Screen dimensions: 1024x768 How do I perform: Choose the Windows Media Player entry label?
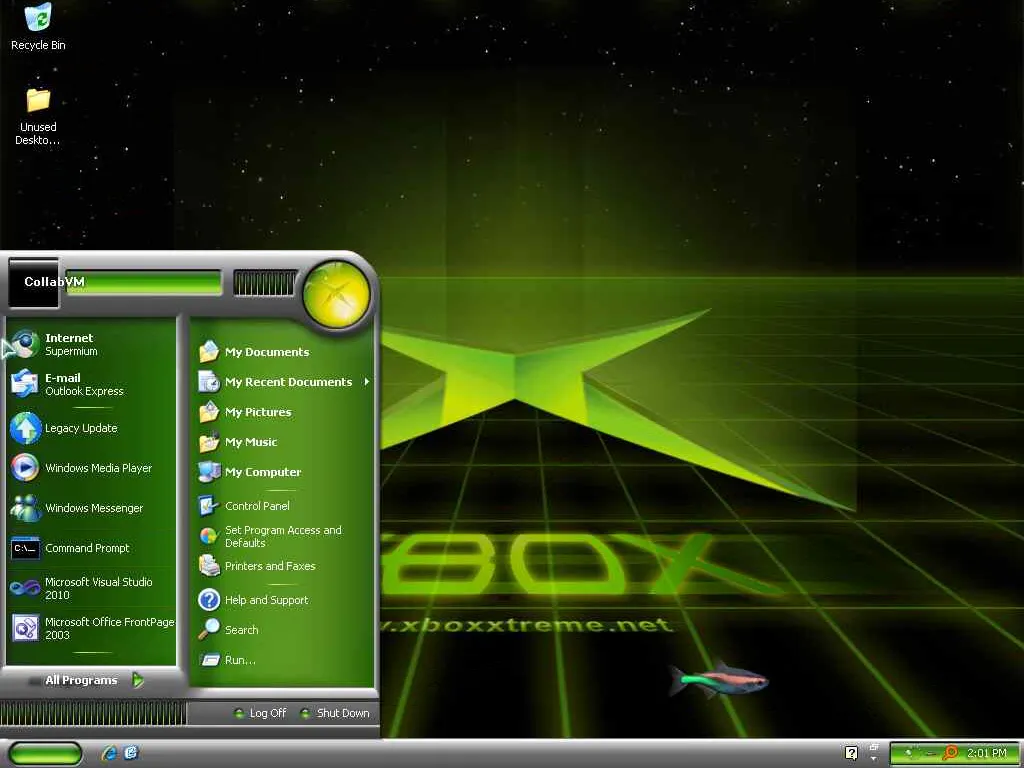point(99,468)
